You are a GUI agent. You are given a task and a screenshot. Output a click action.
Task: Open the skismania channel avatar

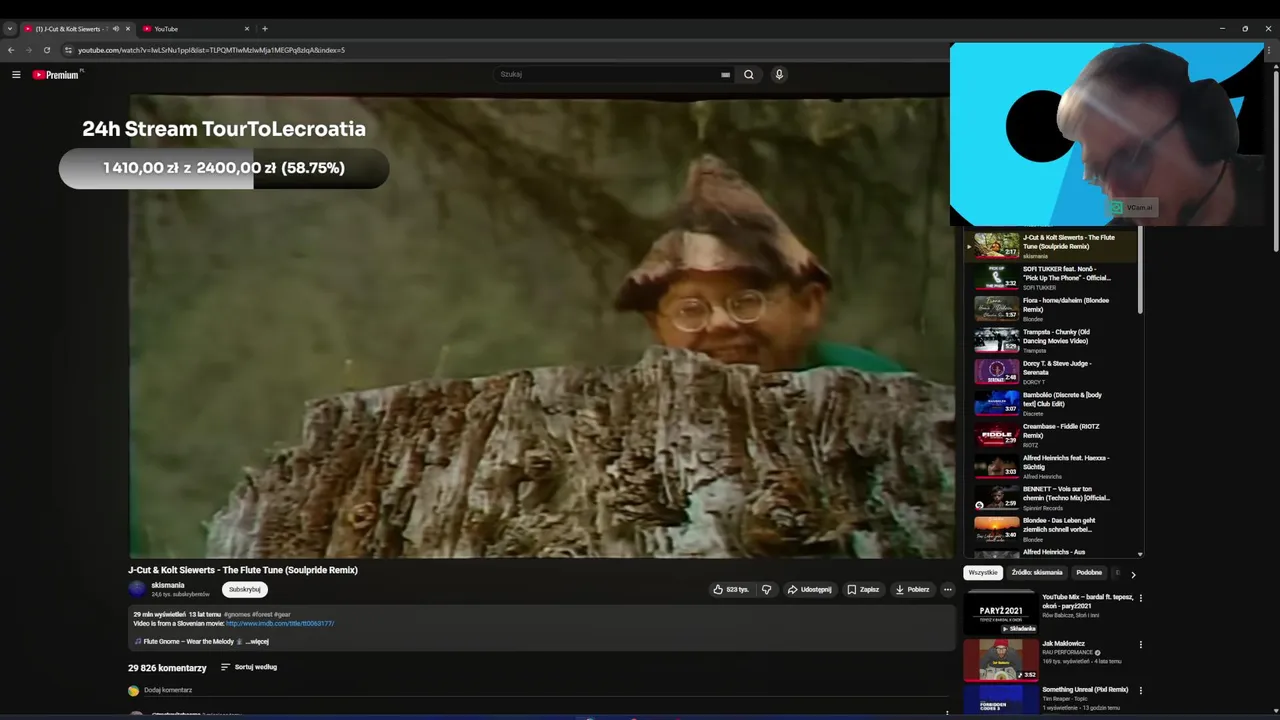coord(137,589)
